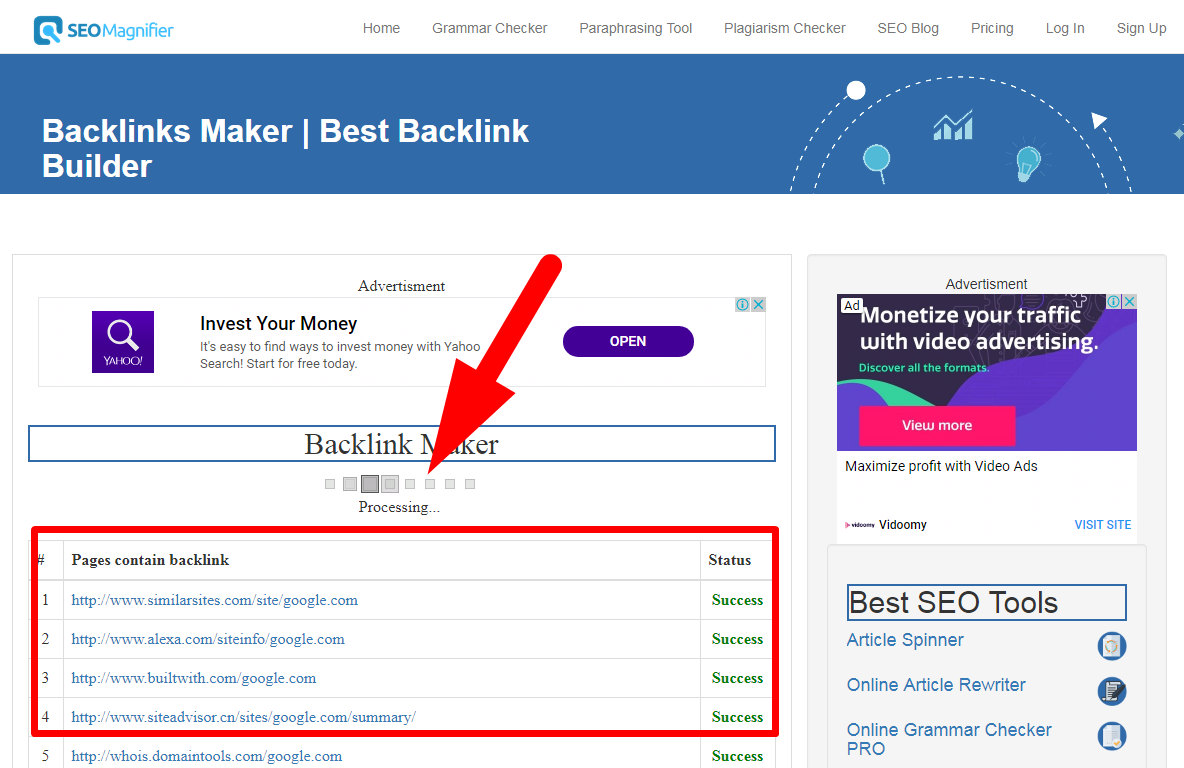Open ad info icon on Vidoomy ad

[x=1114, y=301]
